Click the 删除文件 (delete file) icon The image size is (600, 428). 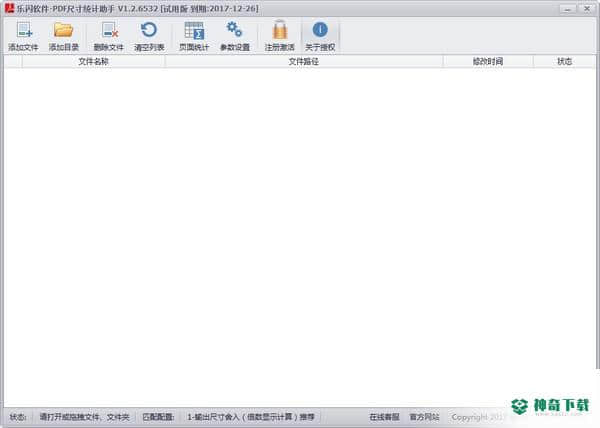point(109,36)
